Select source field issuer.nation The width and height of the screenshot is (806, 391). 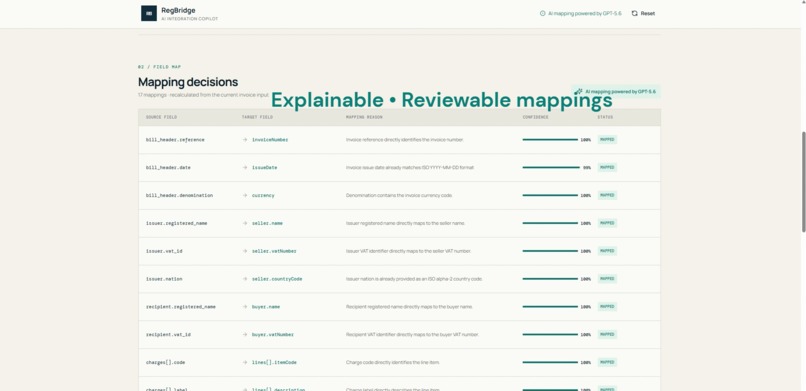164,278
